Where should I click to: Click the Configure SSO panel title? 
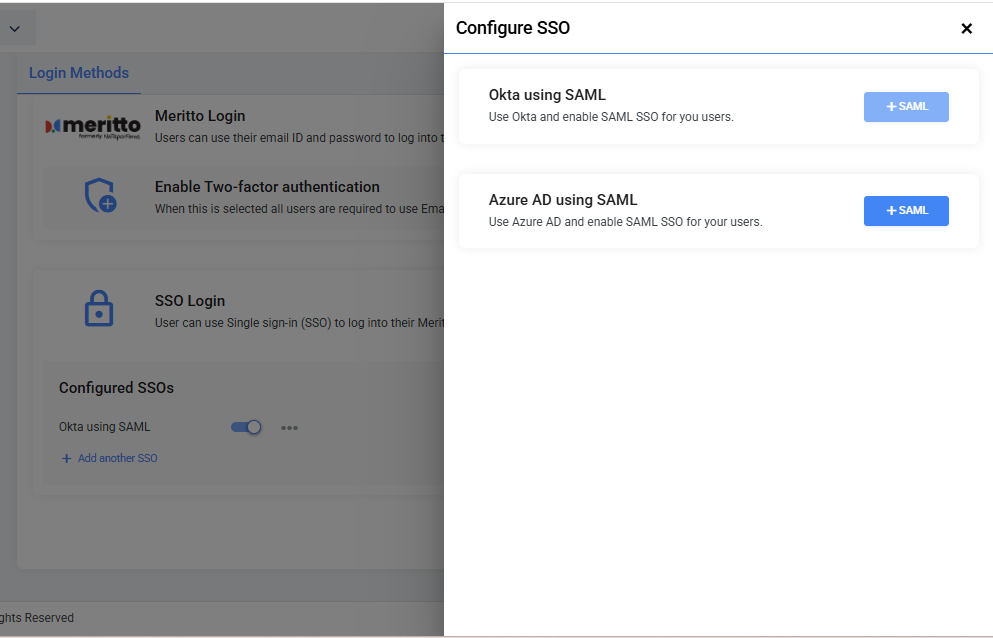[513, 28]
